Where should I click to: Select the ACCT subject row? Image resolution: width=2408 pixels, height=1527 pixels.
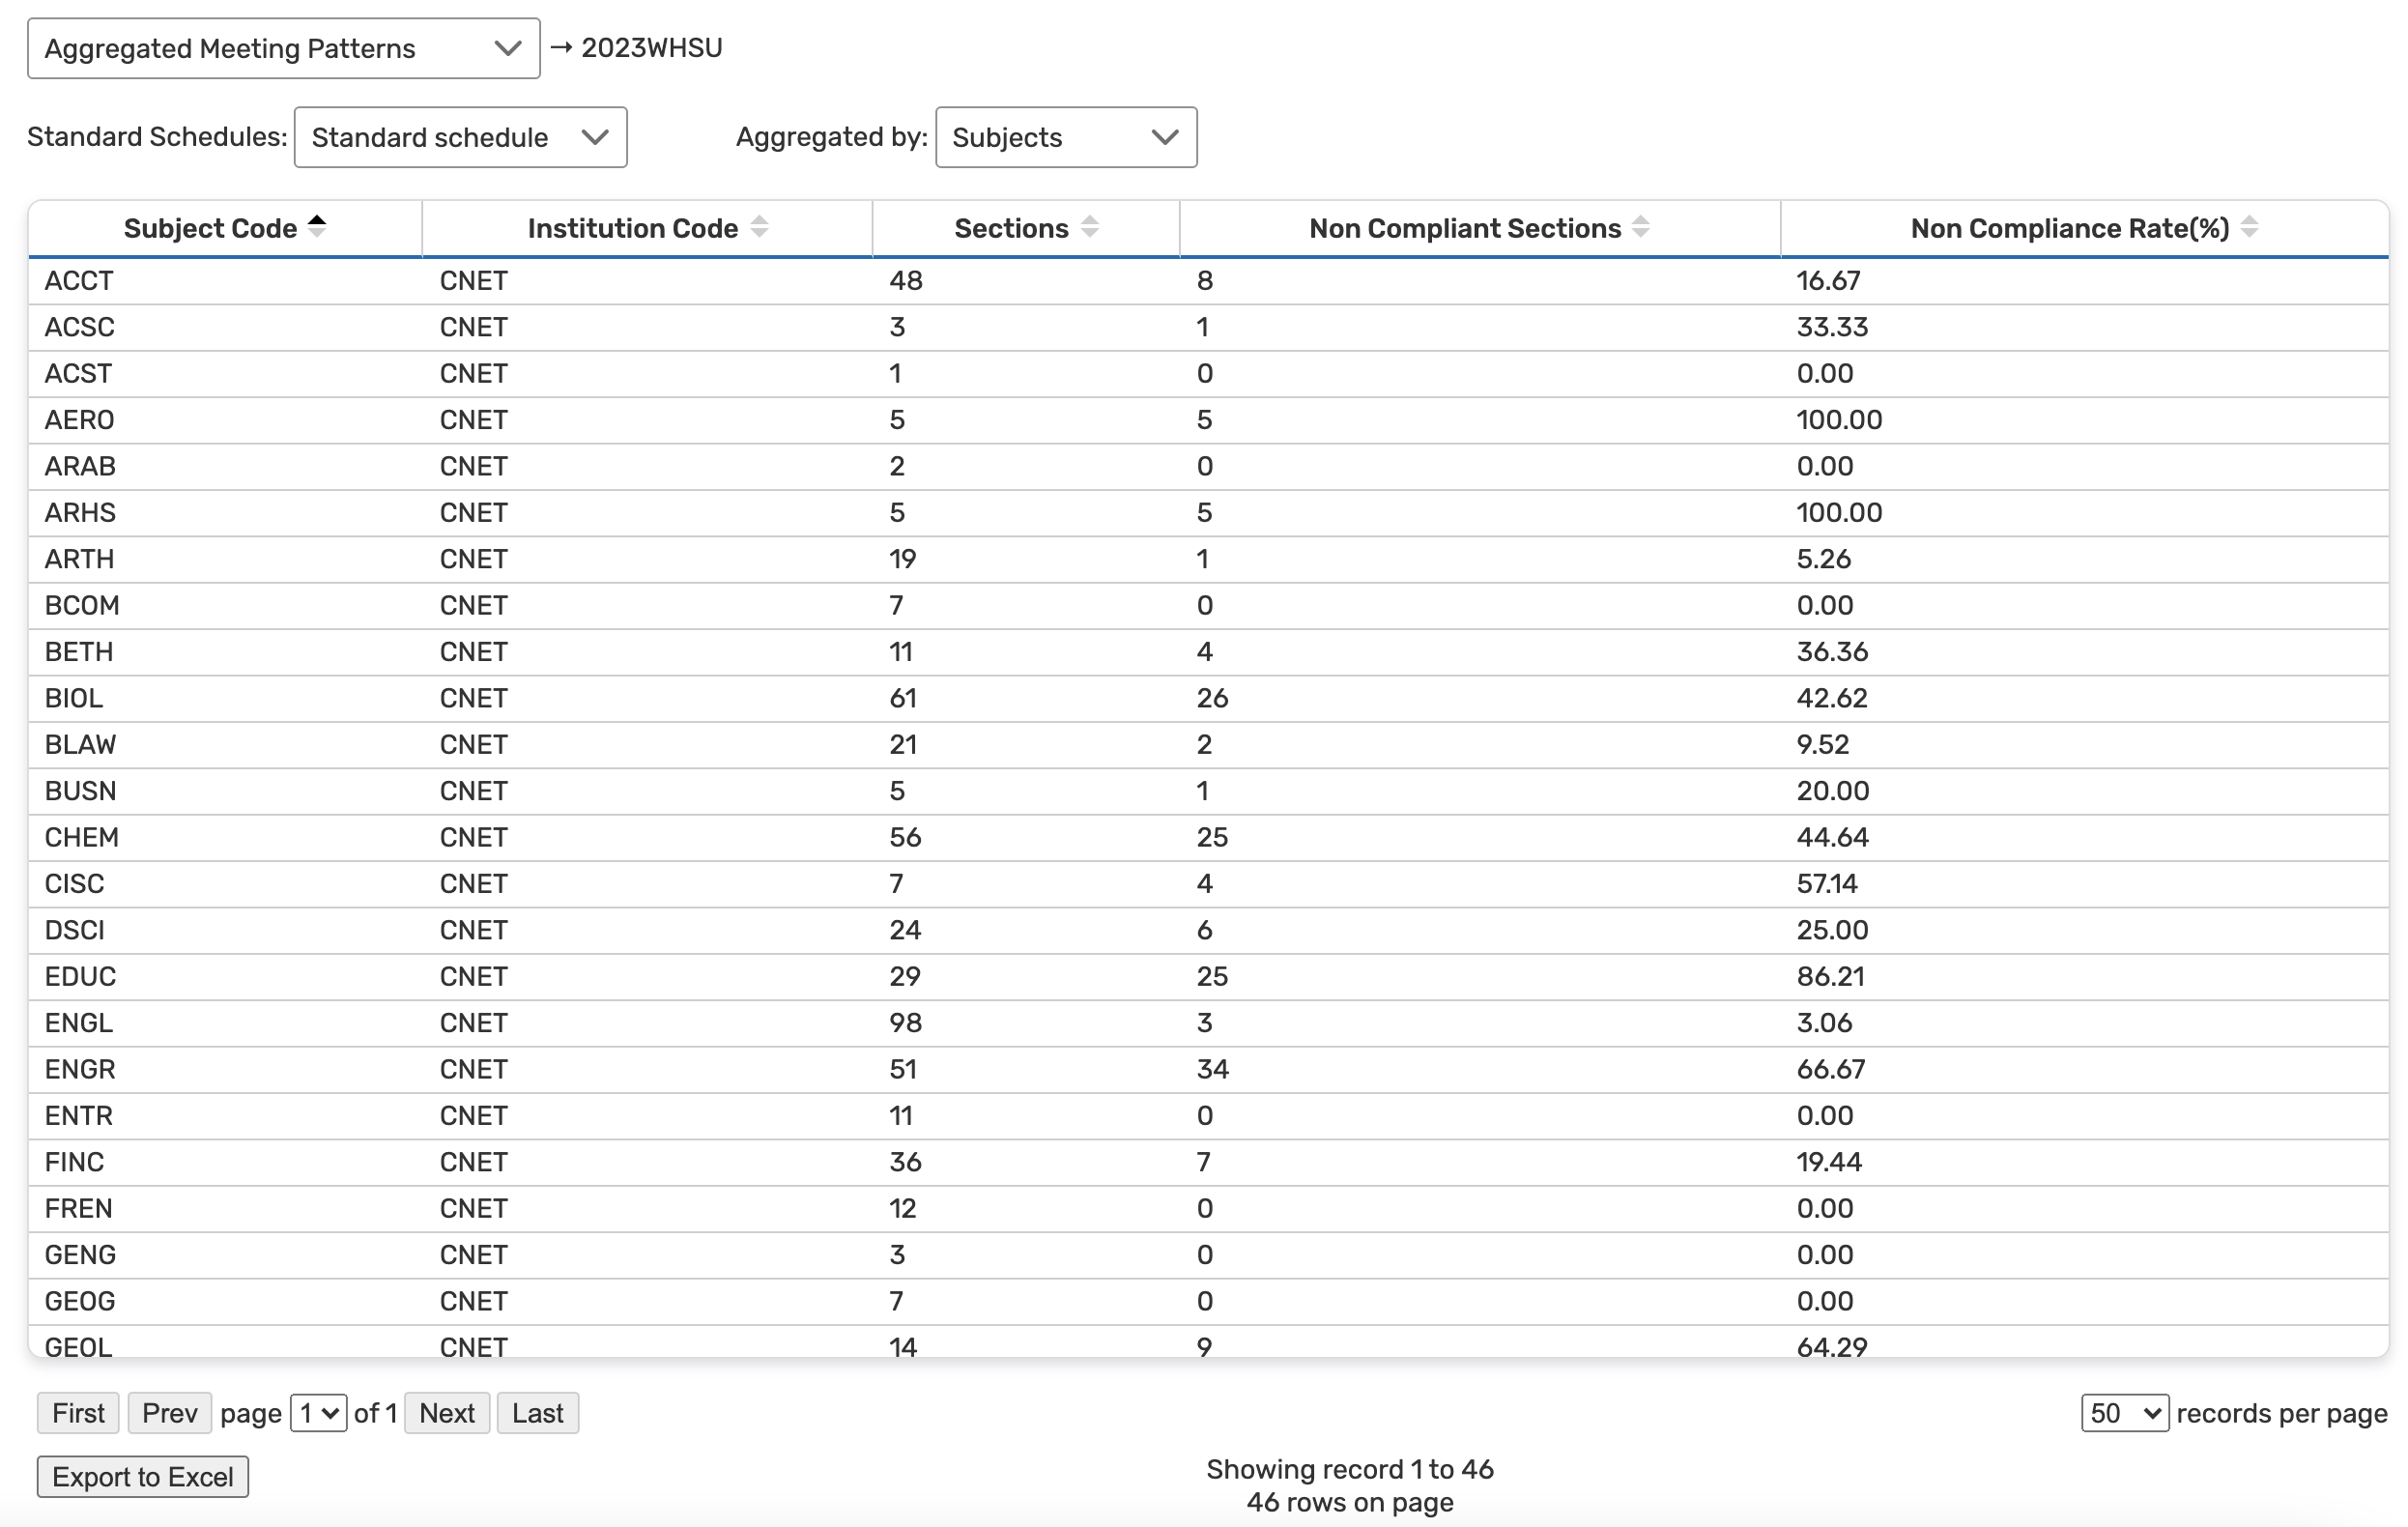pos(79,281)
